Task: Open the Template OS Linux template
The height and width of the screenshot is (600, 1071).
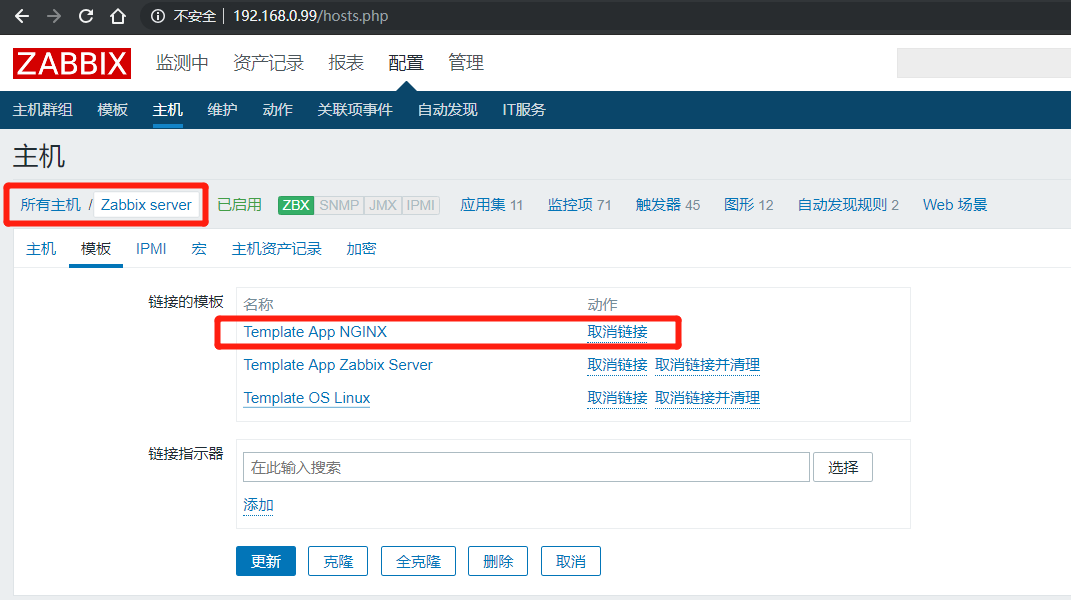Action: tap(306, 398)
